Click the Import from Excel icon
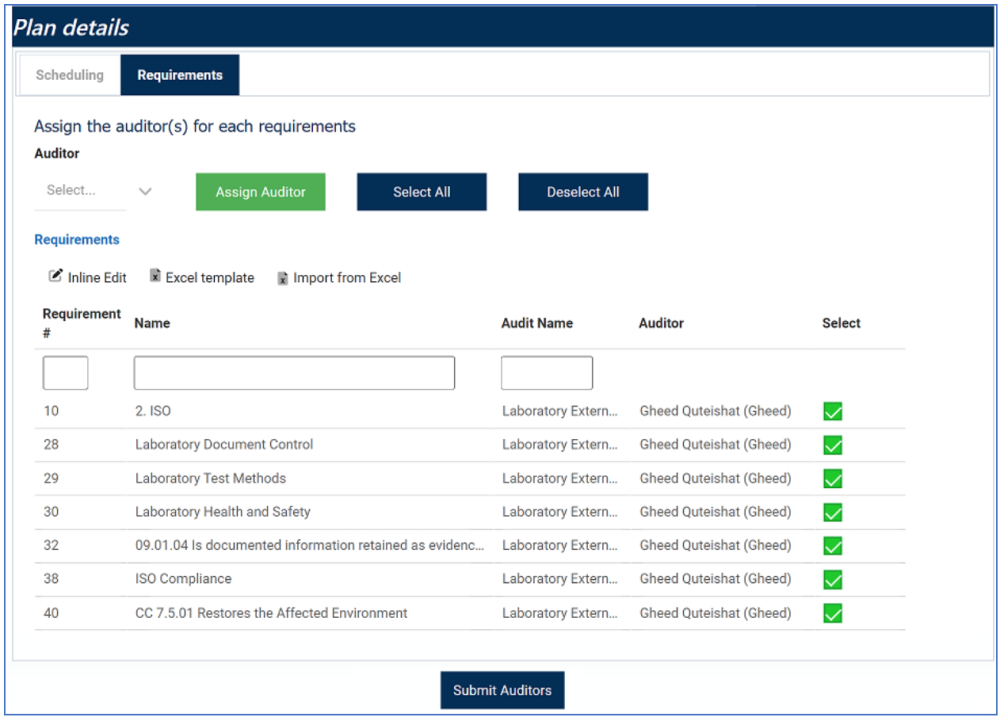Screen dimensions: 1000x721 click(283, 278)
